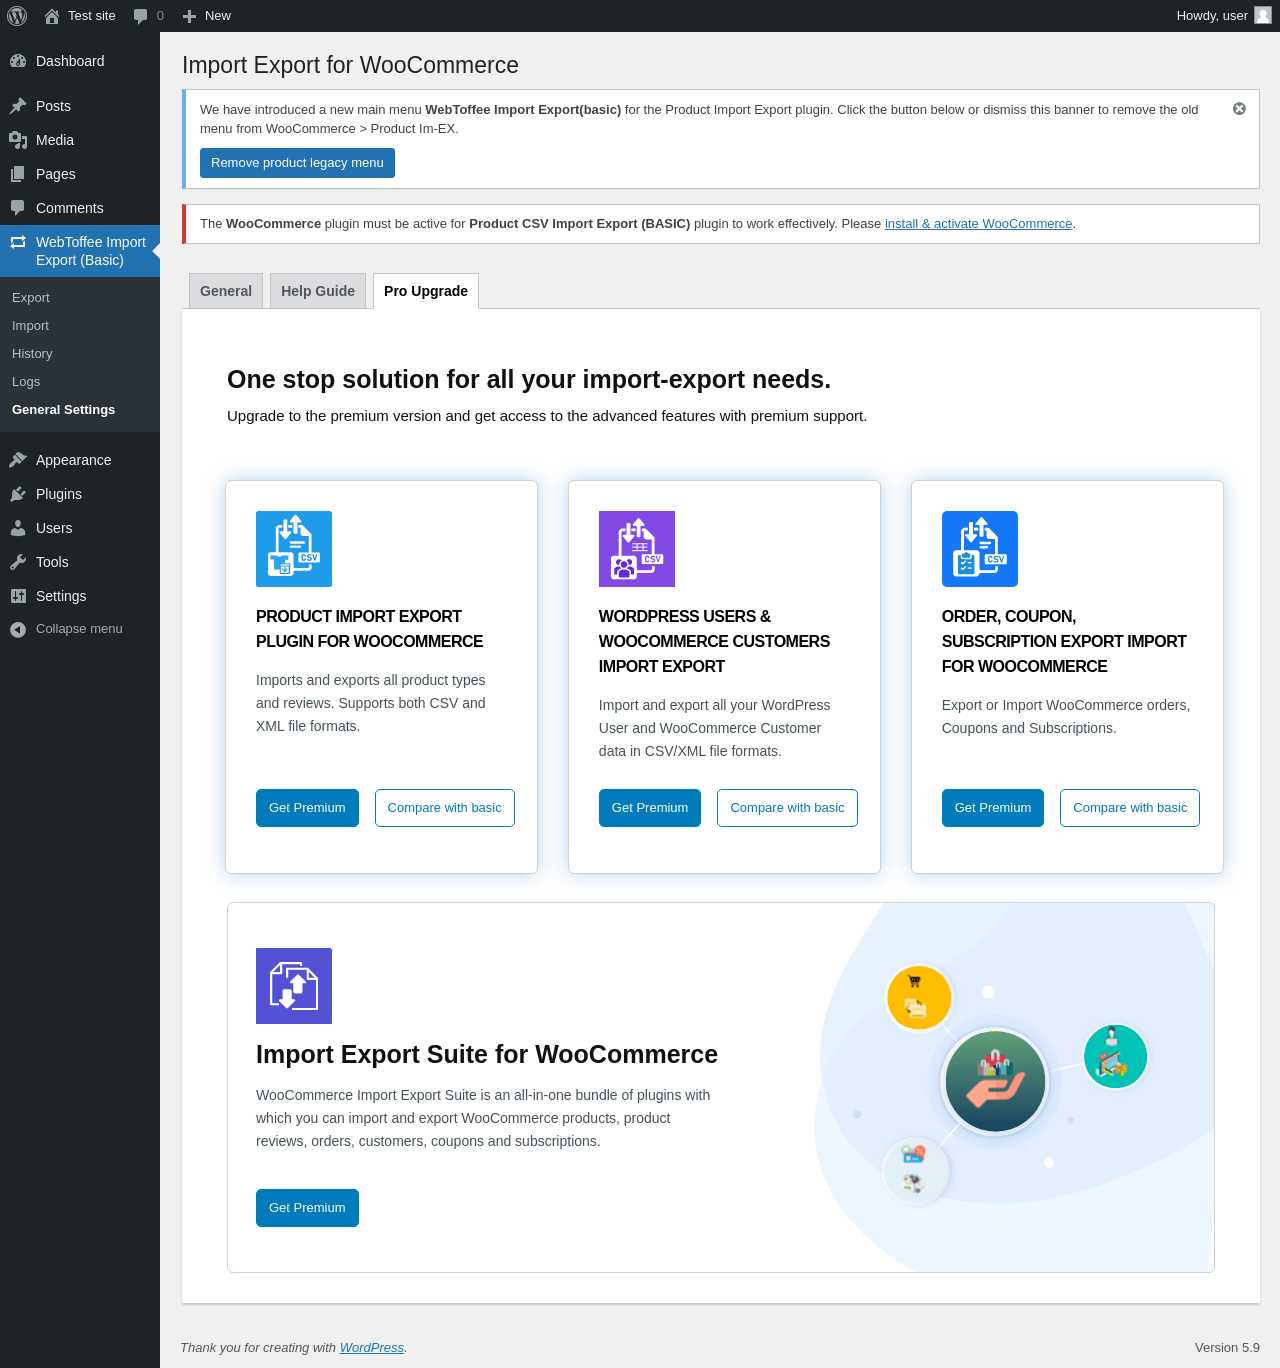Get Premium for Order, Coupon, Subscription plugin
1280x1368 pixels.
pos(993,808)
